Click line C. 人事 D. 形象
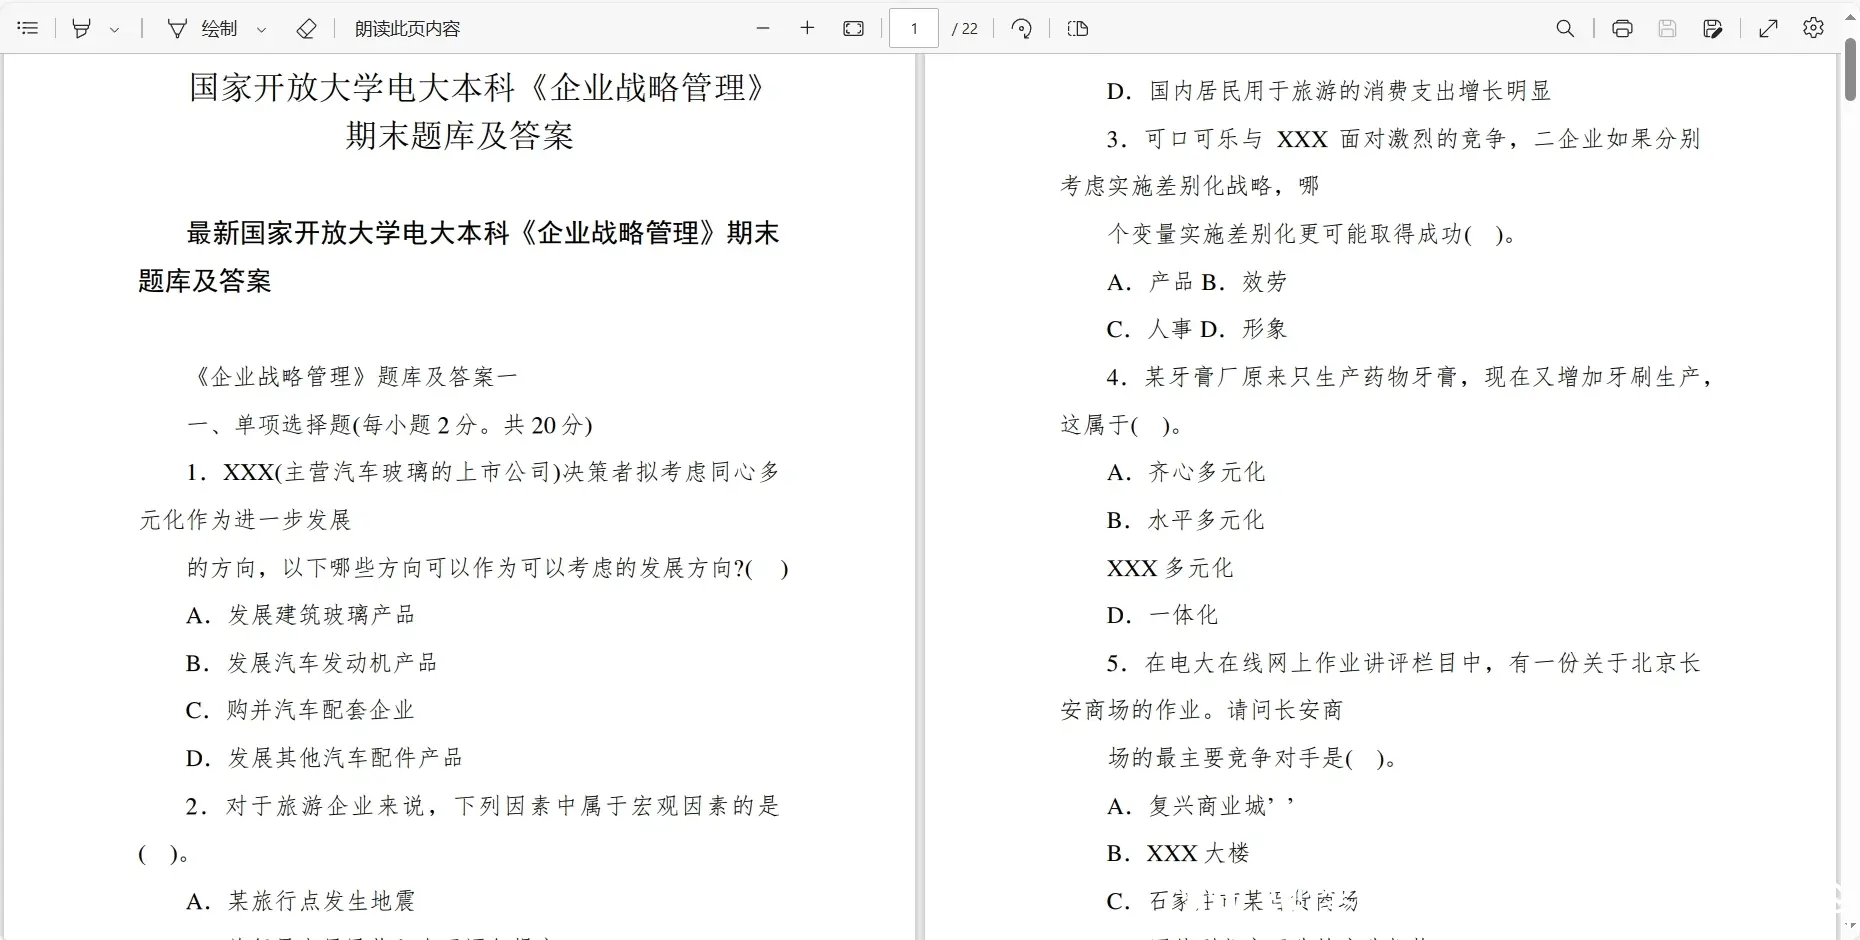1860x940 pixels. [x=1197, y=328]
